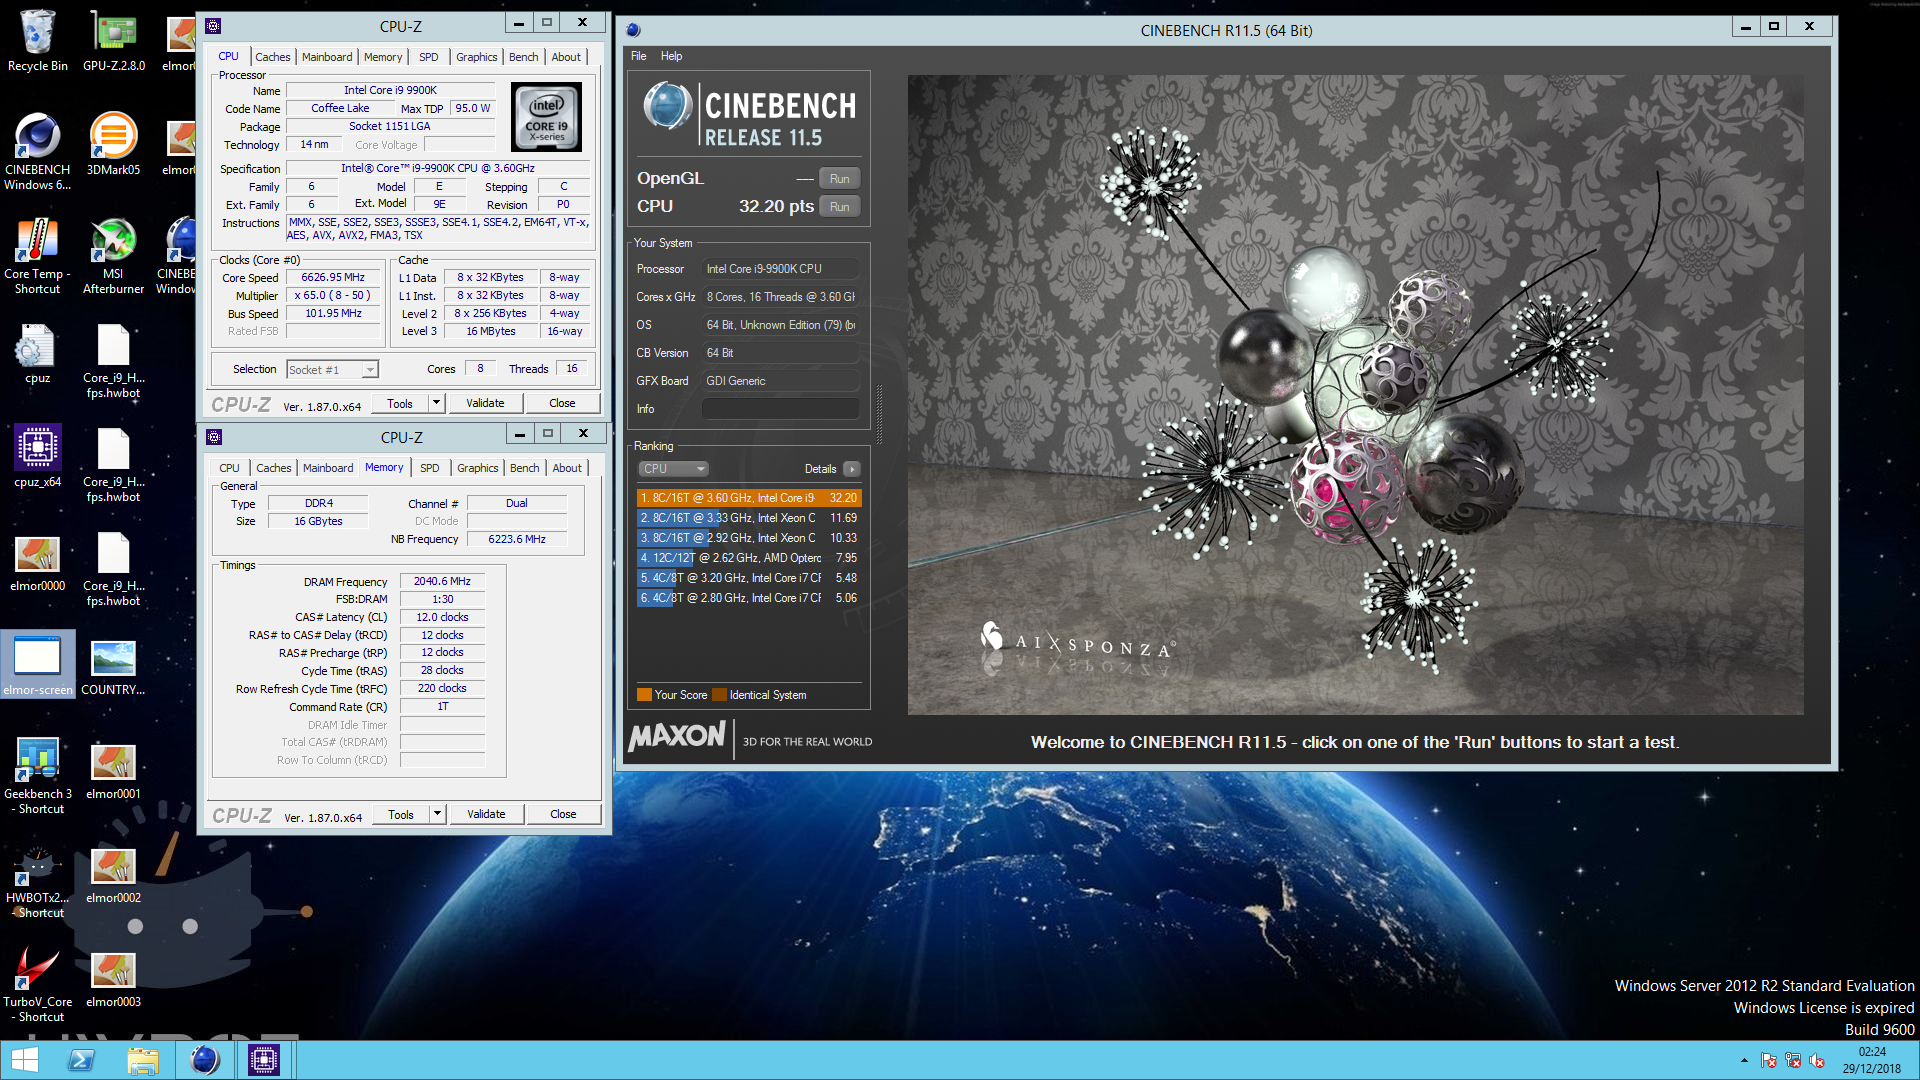The image size is (1920, 1080).
Task: Launch MSI Afterburner desktop icon
Action: 113,256
